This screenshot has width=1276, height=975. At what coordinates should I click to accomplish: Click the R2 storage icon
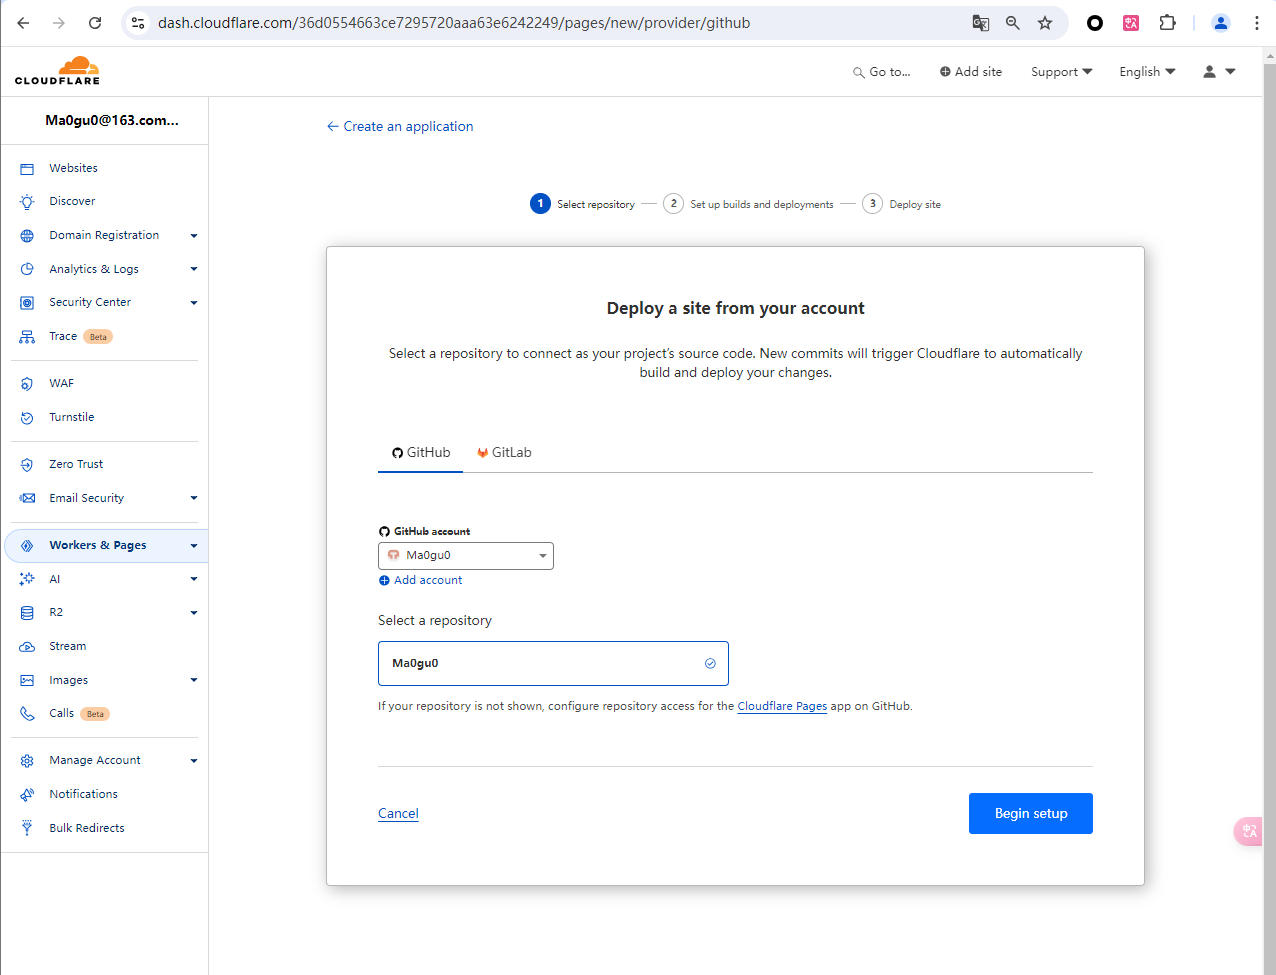coord(27,613)
